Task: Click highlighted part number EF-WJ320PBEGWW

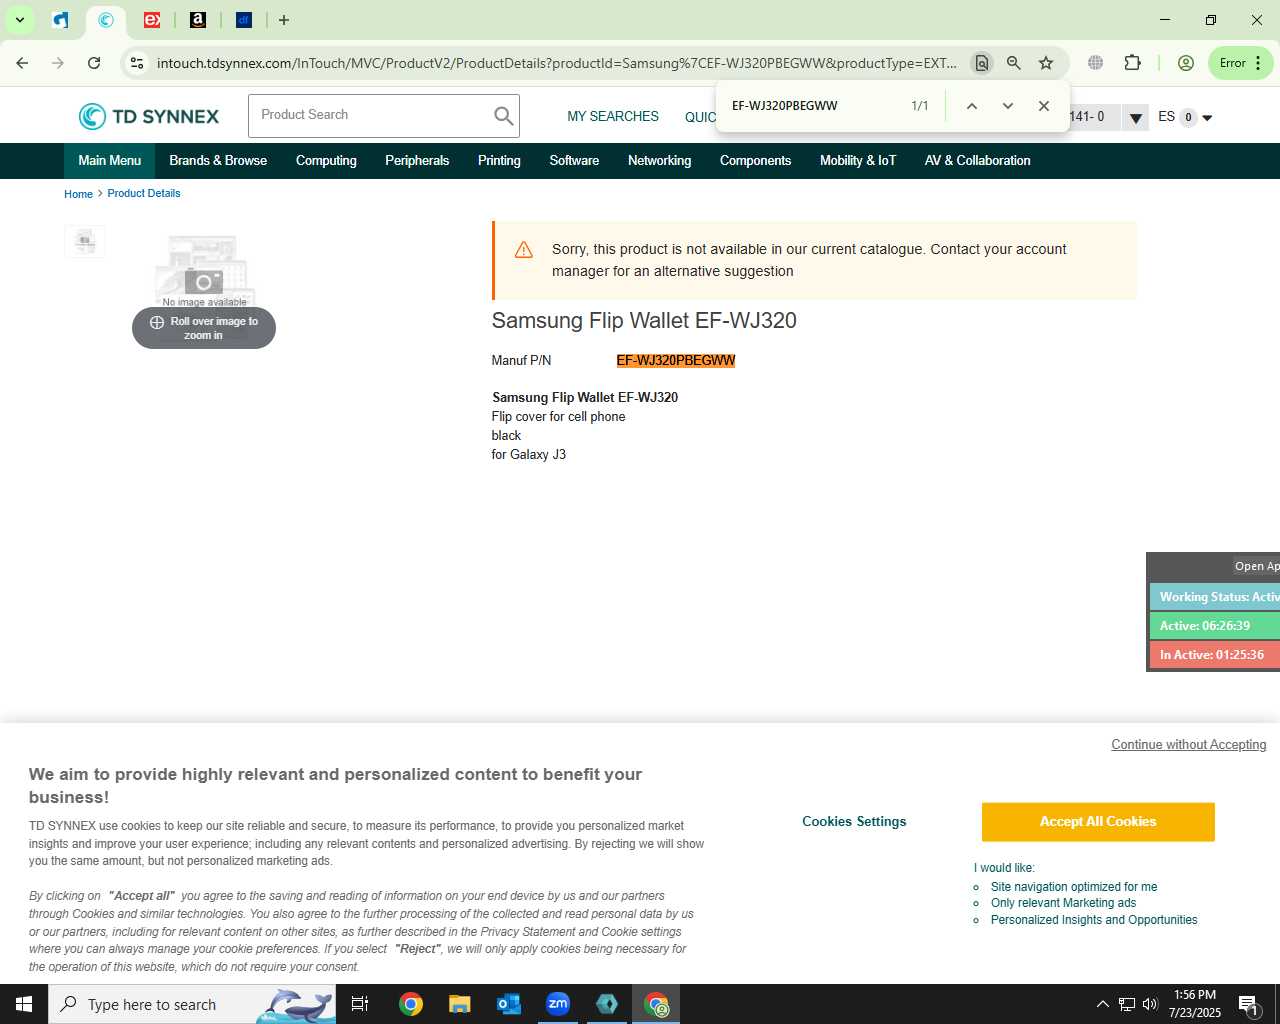Action: coord(676,361)
